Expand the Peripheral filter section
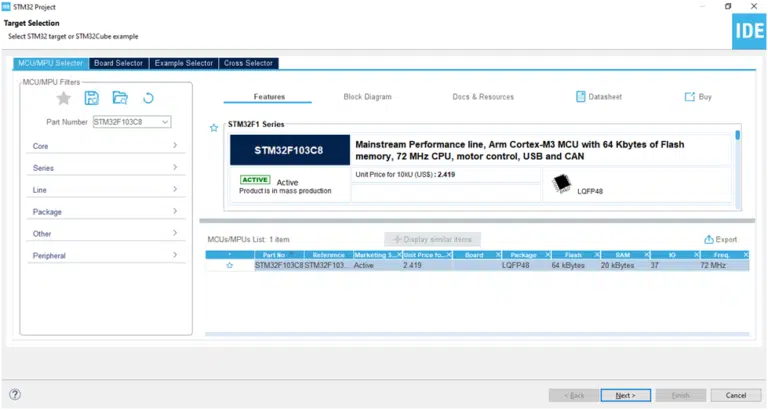The height and width of the screenshot is (410, 768). (x=105, y=256)
